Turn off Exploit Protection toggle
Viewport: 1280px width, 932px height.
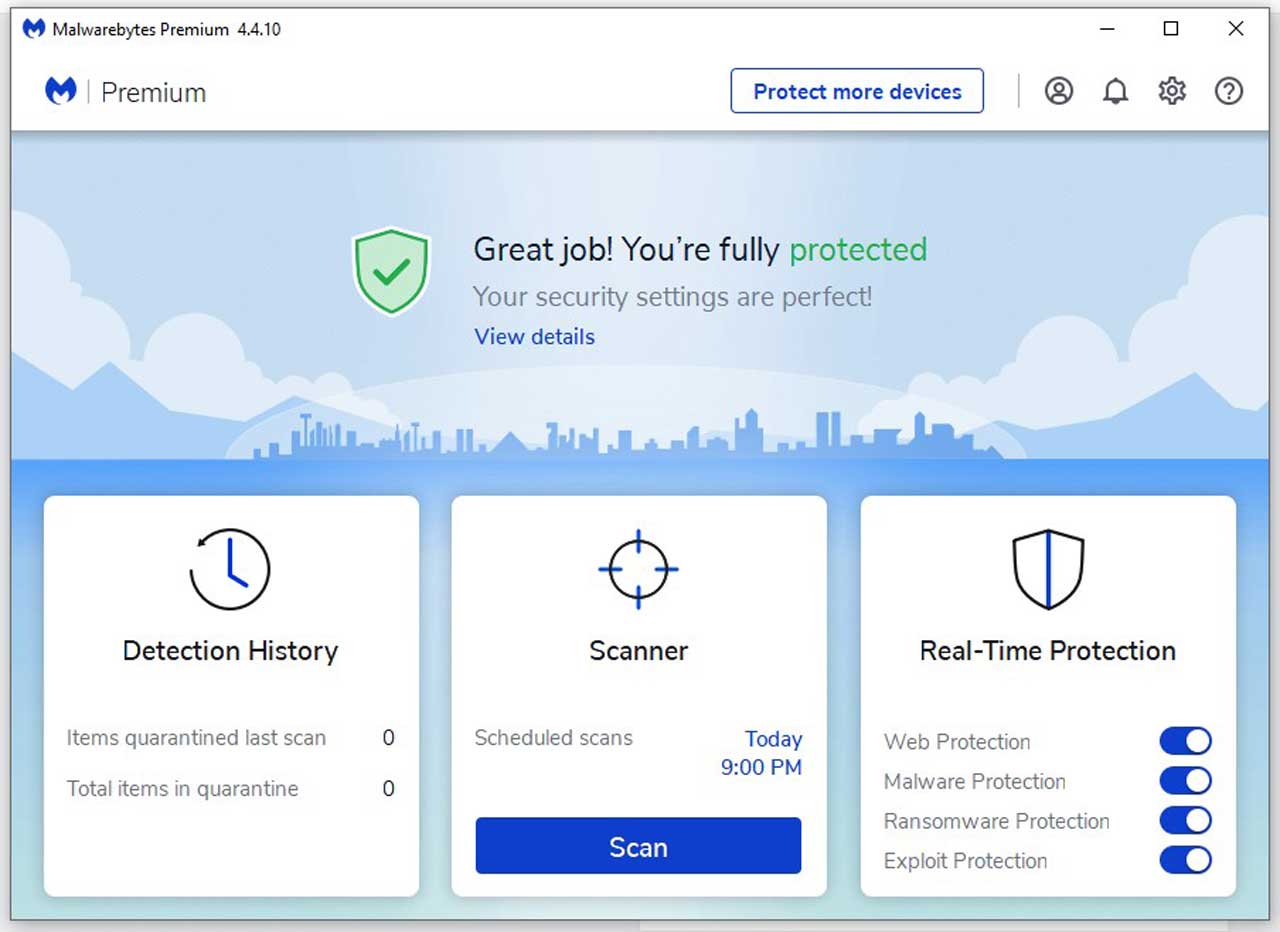pyautogui.click(x=1185, y=860)
